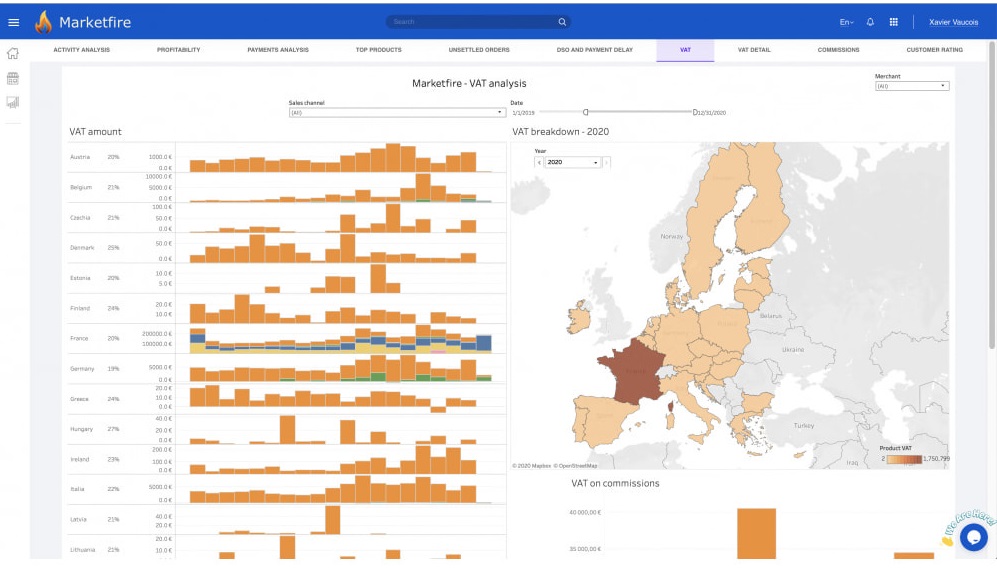
Task: Open the Year 2020 dropdown
Action: click(573, 162)
